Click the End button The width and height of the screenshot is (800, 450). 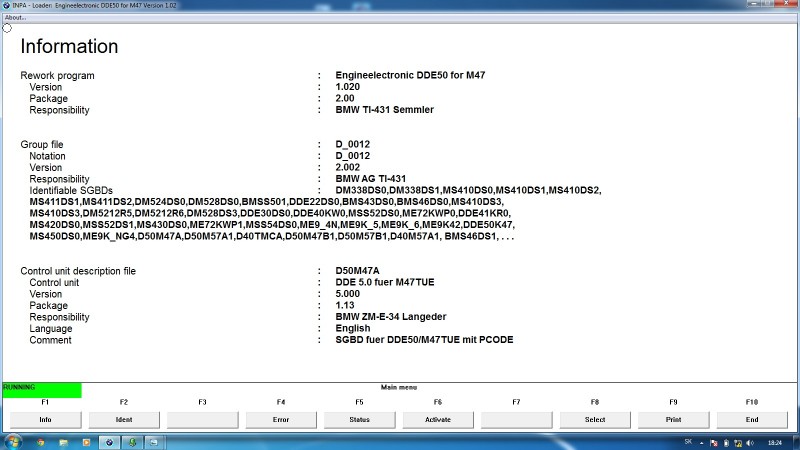(x=752, y=419)
